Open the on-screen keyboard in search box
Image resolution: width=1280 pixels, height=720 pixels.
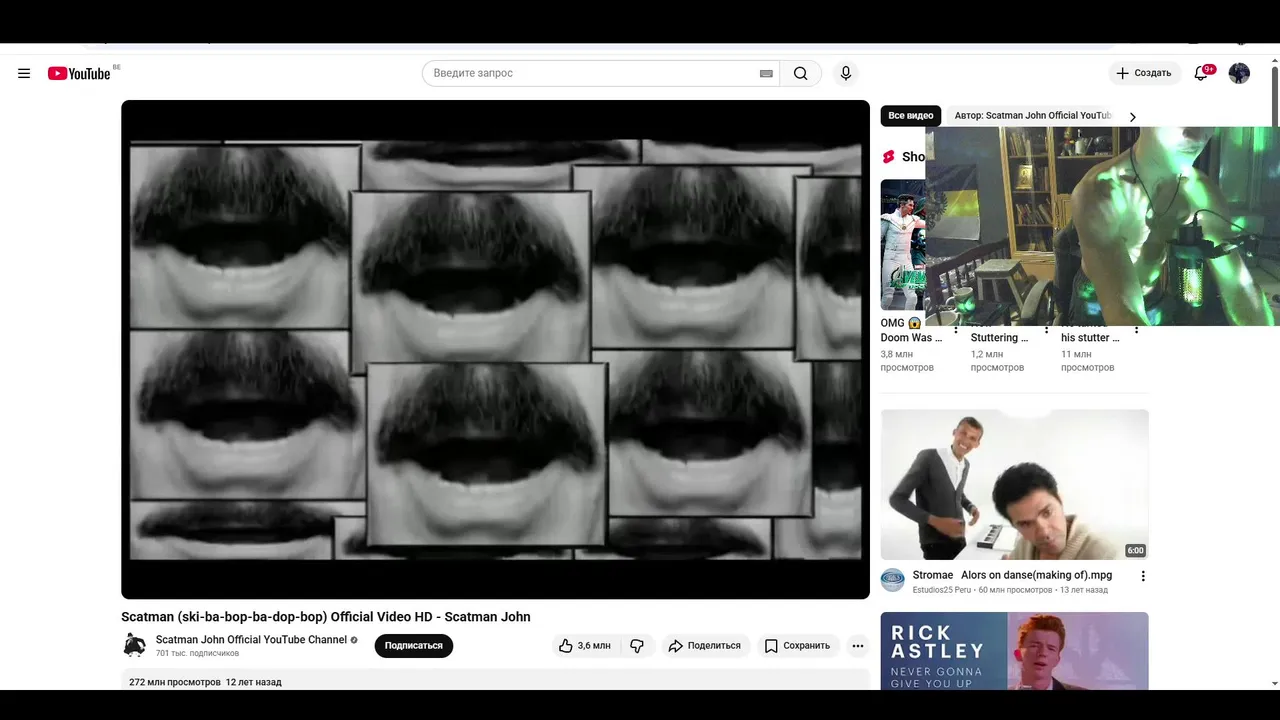point(766,73)
